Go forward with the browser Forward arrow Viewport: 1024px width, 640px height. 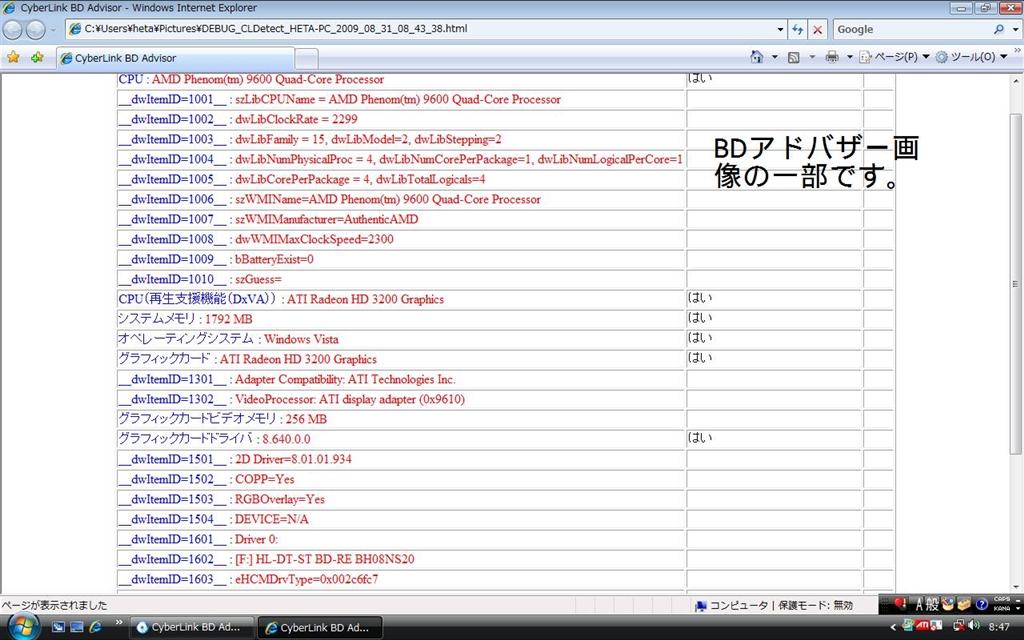pos(35,29)
